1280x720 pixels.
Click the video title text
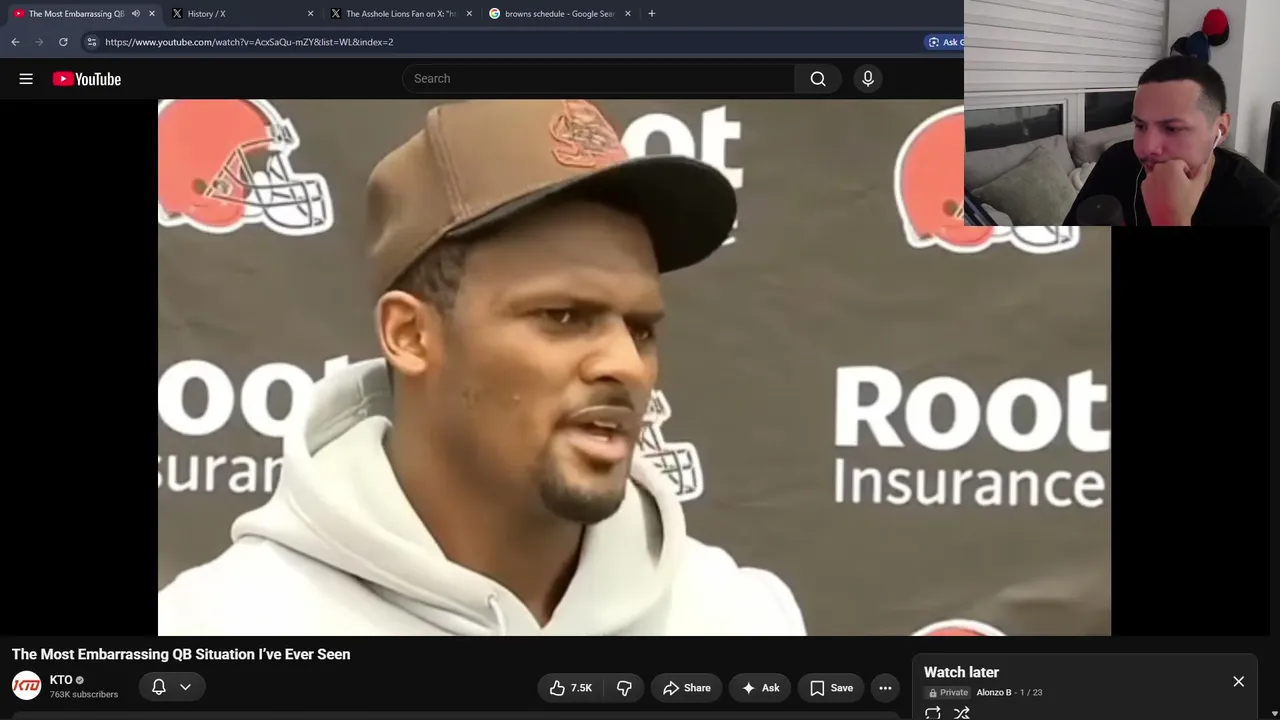181,654
